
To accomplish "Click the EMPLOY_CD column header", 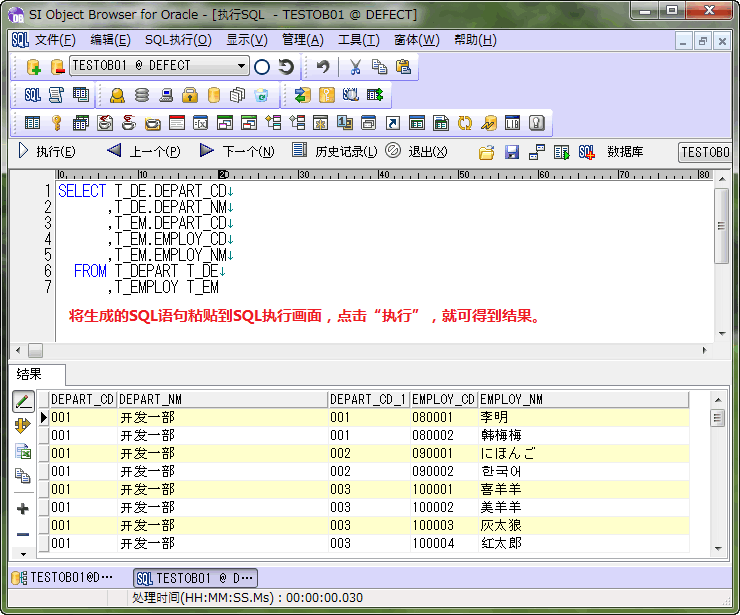I will click(444, 399).
